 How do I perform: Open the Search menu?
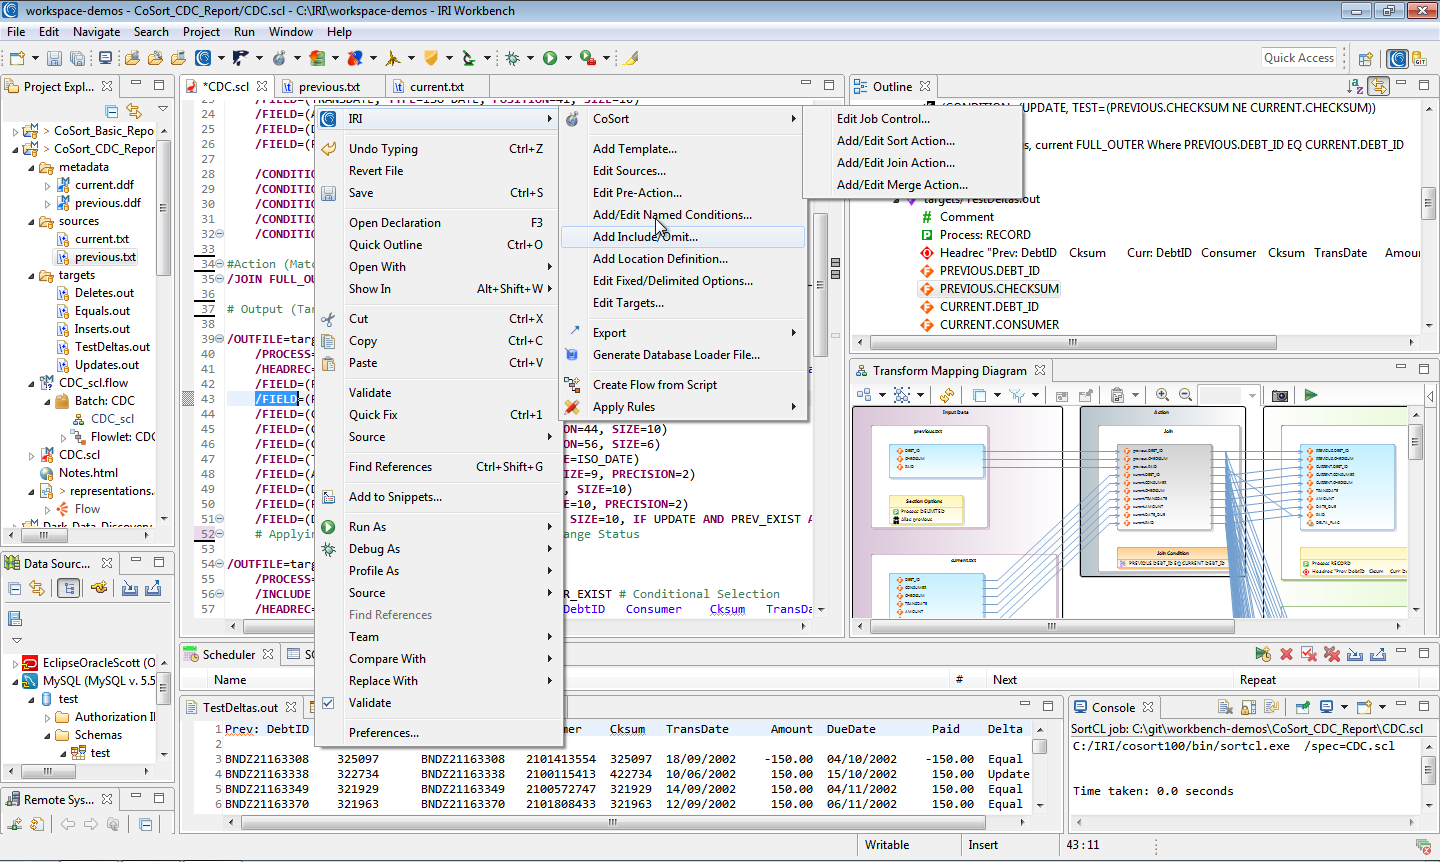151,32
